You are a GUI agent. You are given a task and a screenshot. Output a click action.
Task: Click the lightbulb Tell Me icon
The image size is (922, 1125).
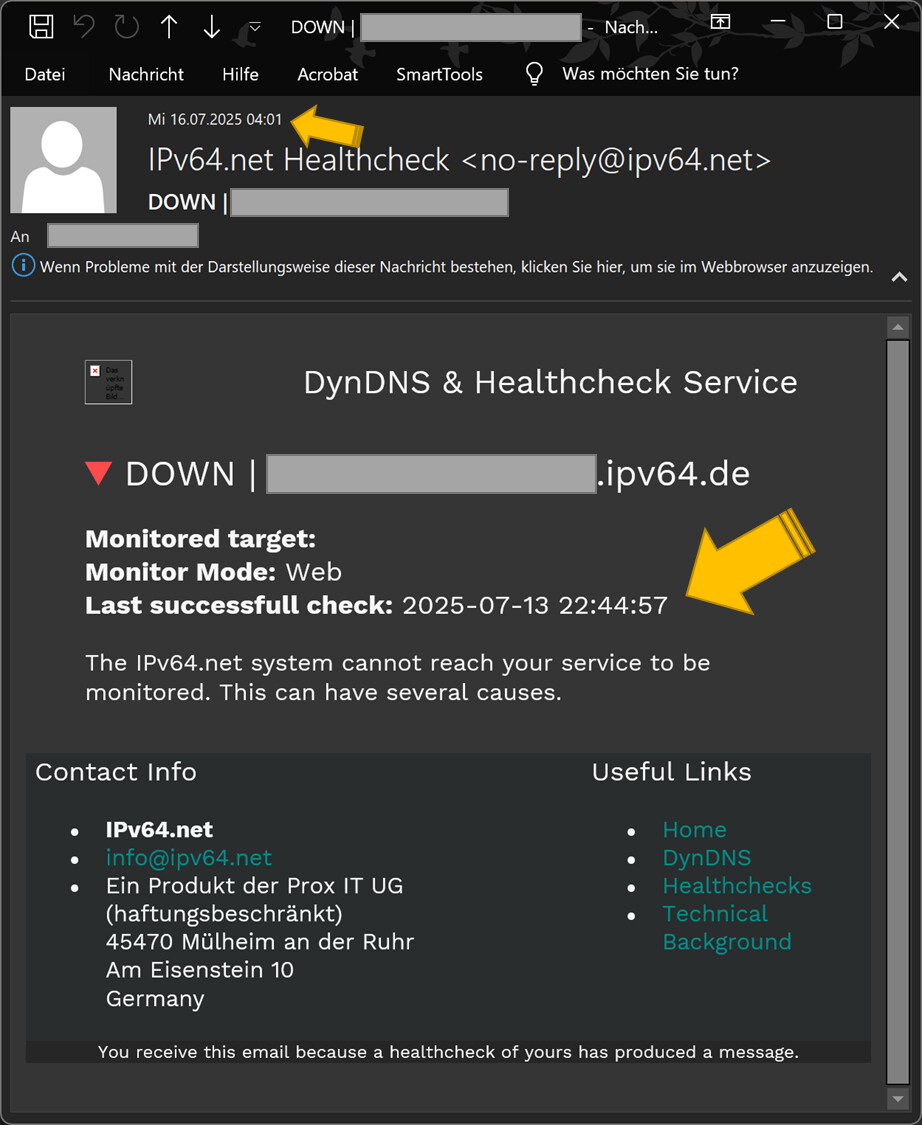(x=535, y=74)
